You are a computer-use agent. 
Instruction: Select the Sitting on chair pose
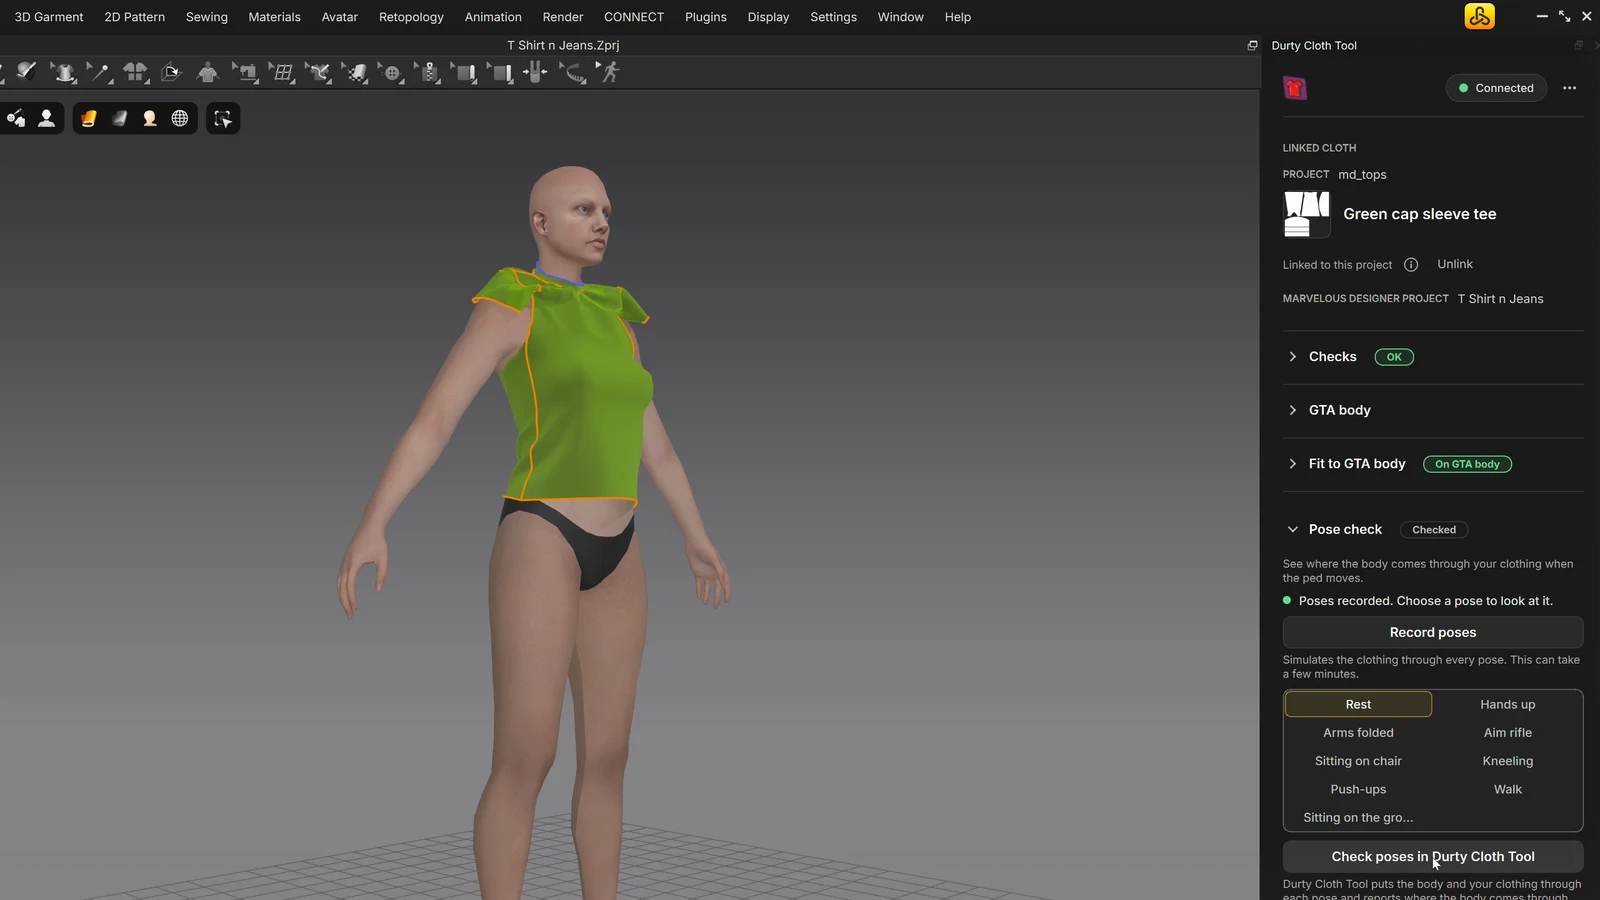(x=1358, y=761)
